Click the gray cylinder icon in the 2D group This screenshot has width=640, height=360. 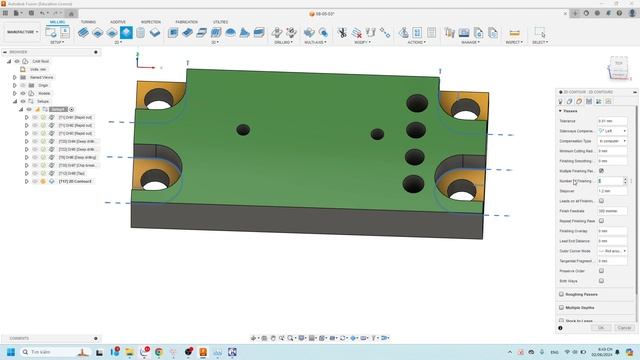[x=140, y=32]
